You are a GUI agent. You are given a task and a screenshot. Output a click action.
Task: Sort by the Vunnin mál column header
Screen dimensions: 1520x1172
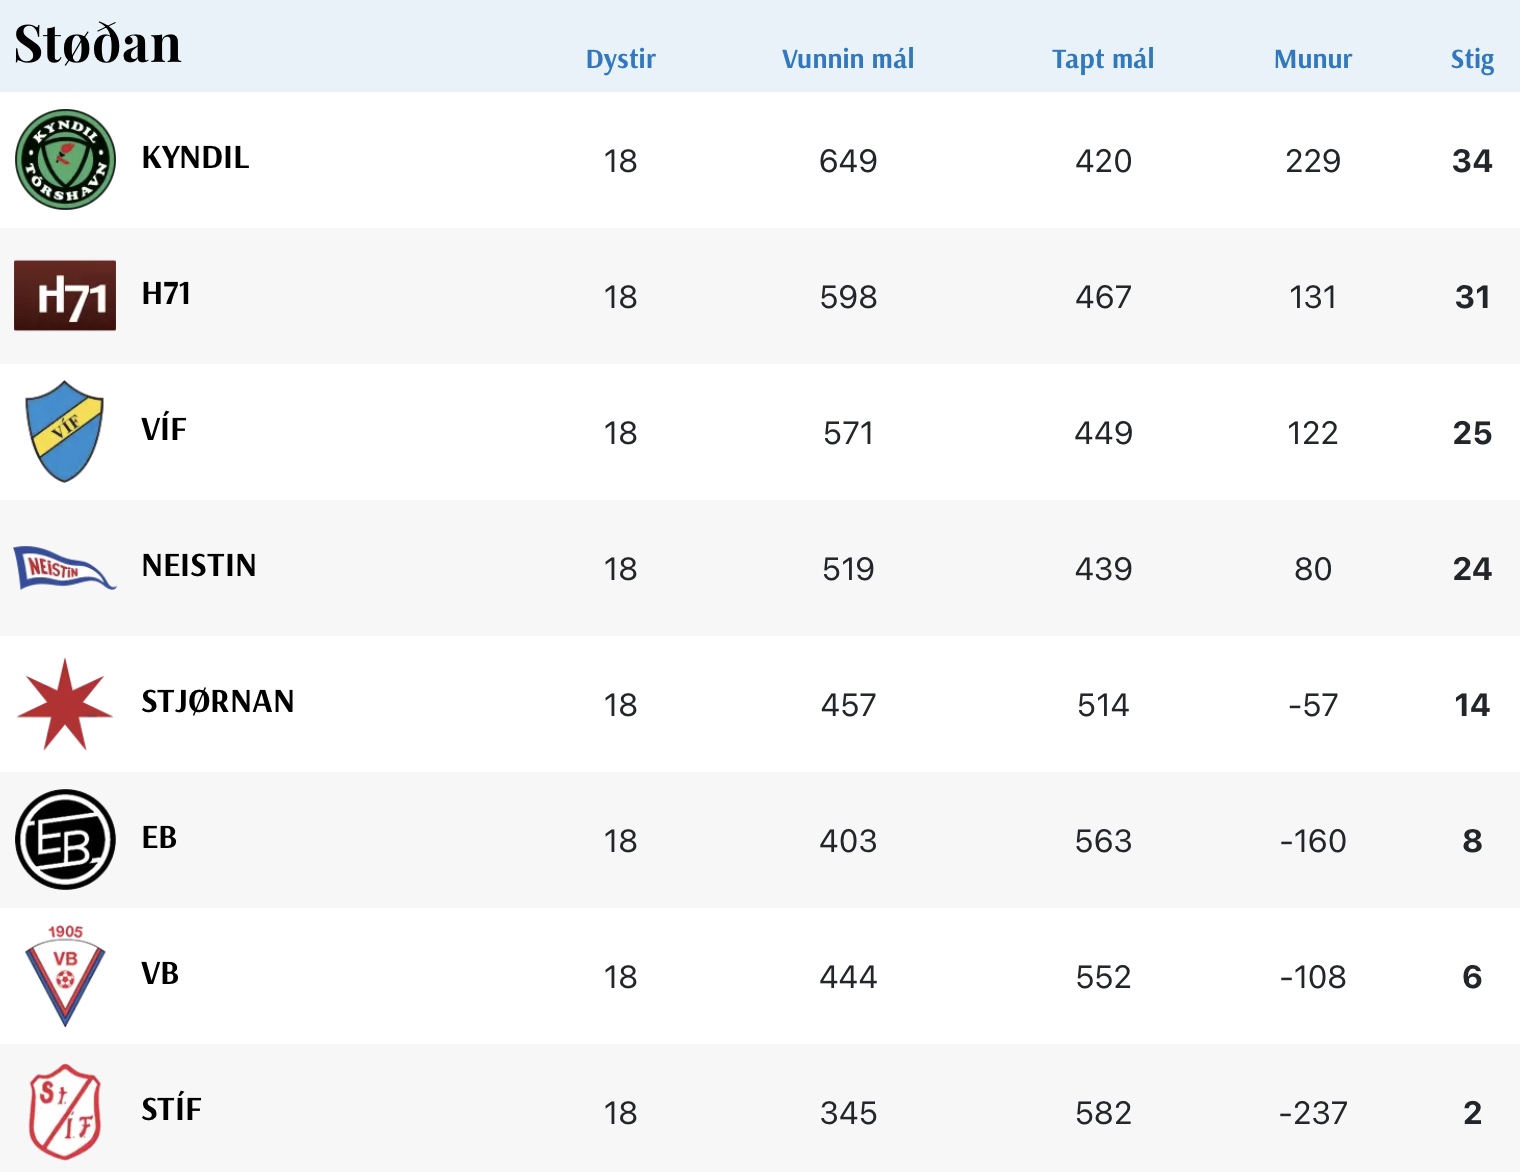(x=848, y=59)
